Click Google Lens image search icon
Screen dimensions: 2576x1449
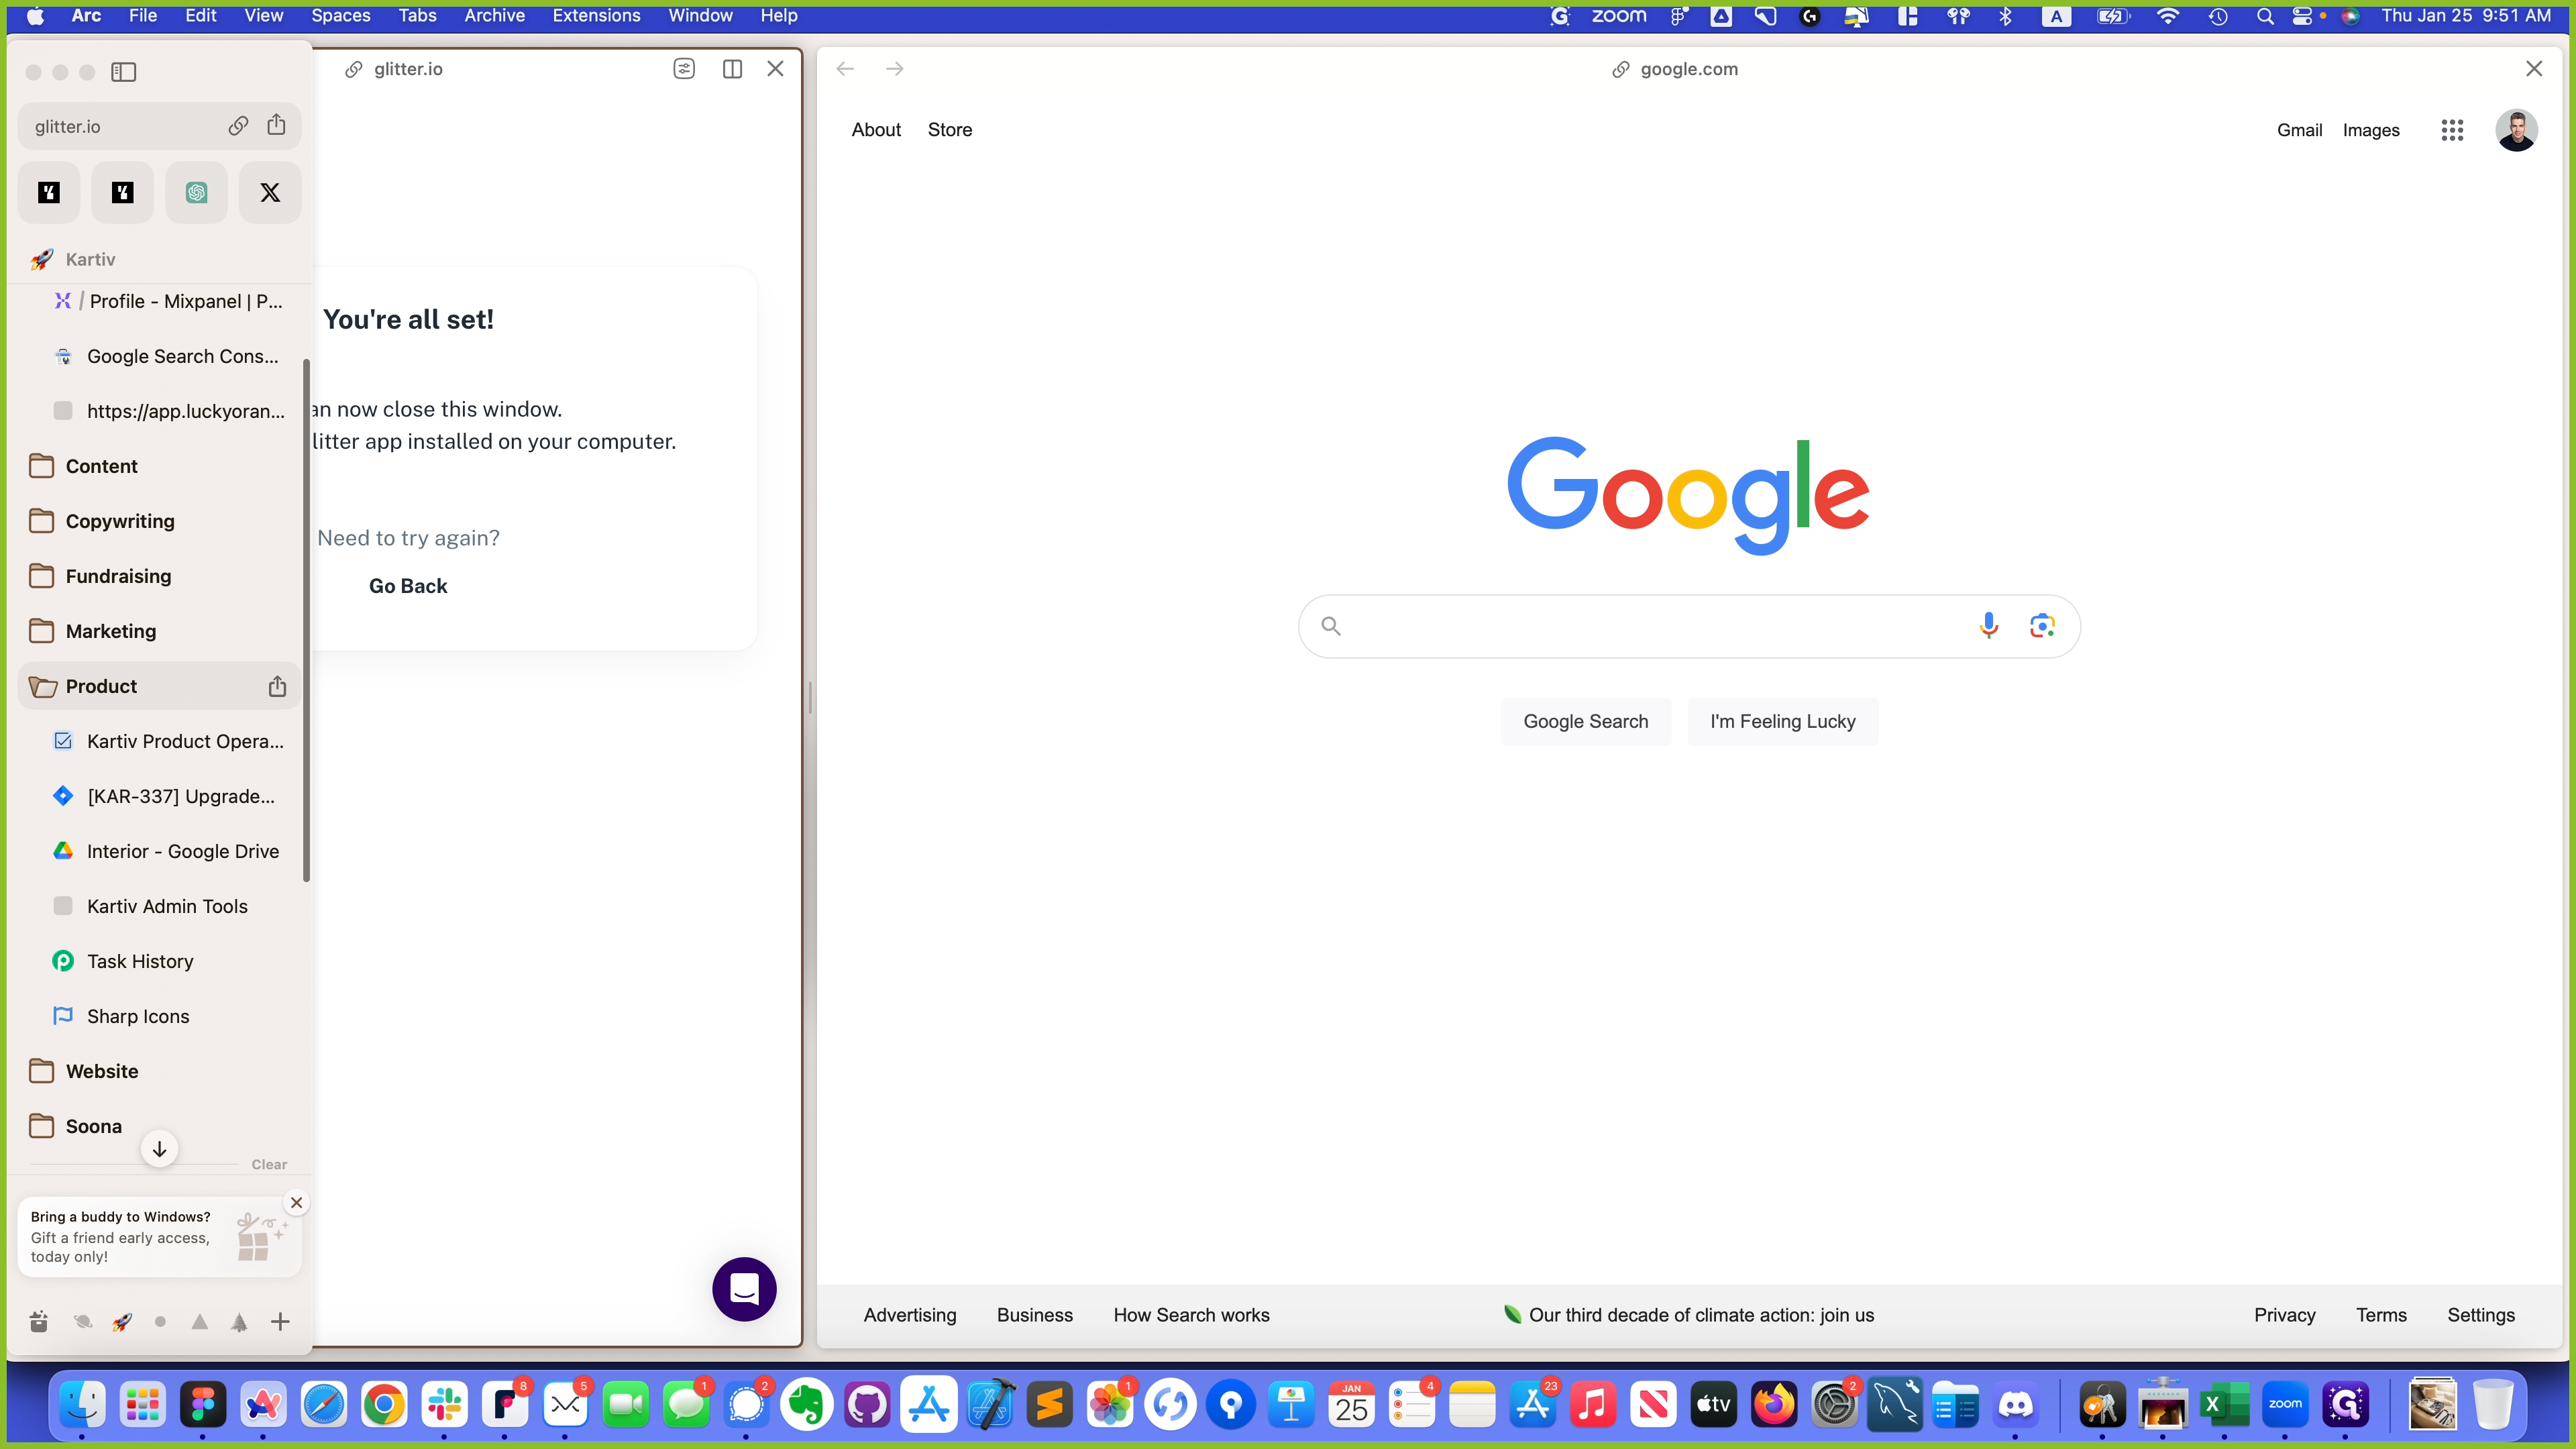click(2042, 625)
